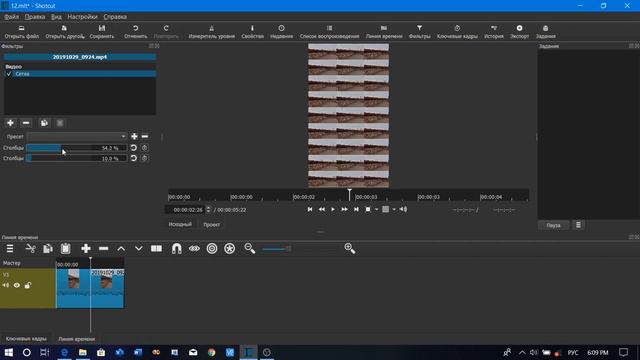Open the Фильтры panel from toolbar
The width and height of the screenshot is (640, 360).
click(x=419, y=32)
